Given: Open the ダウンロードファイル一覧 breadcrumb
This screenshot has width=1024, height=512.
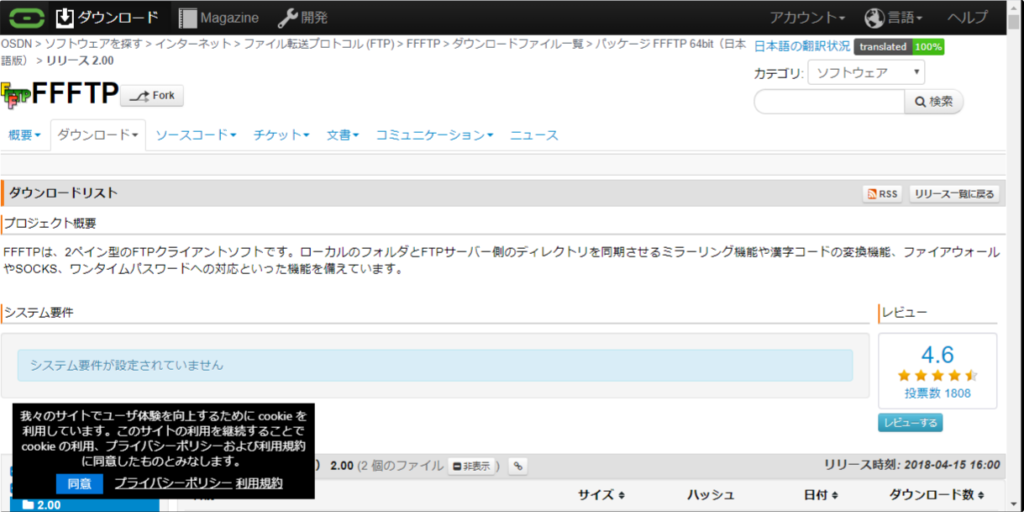Looking at the screenshot, I should click(x=517, y=44).
